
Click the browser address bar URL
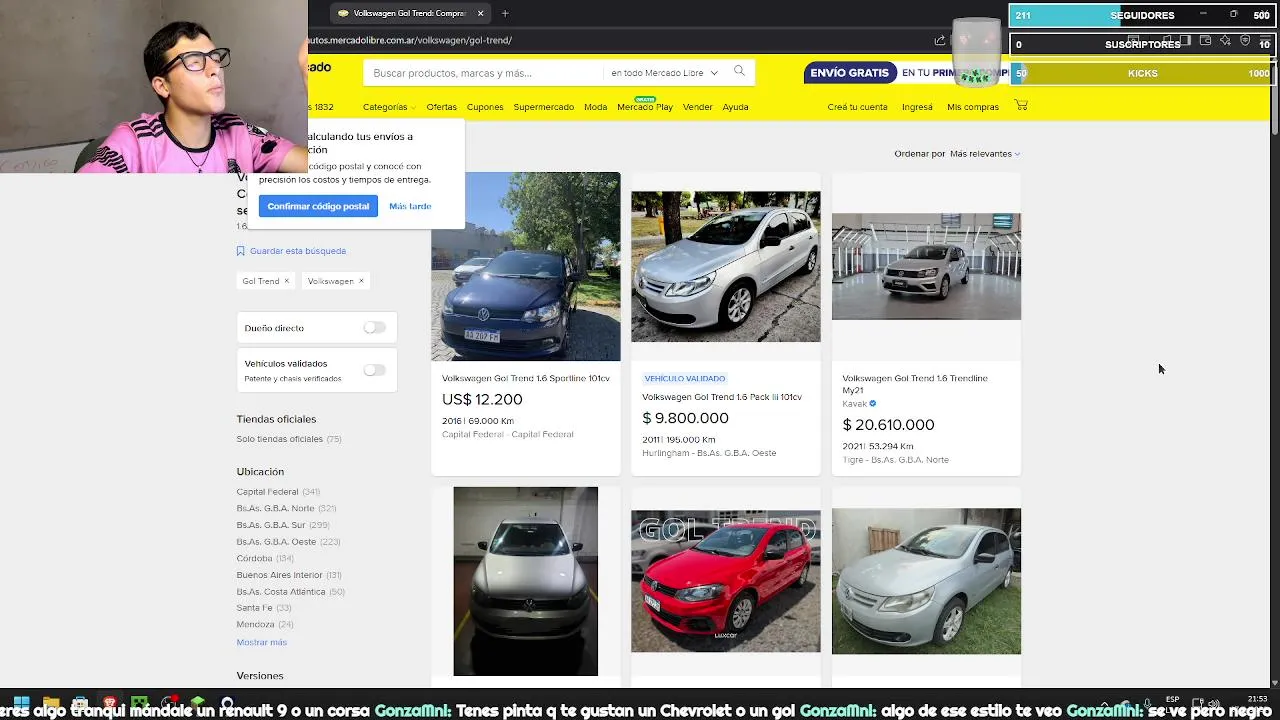pyautogui.click(x=410, y=40)
